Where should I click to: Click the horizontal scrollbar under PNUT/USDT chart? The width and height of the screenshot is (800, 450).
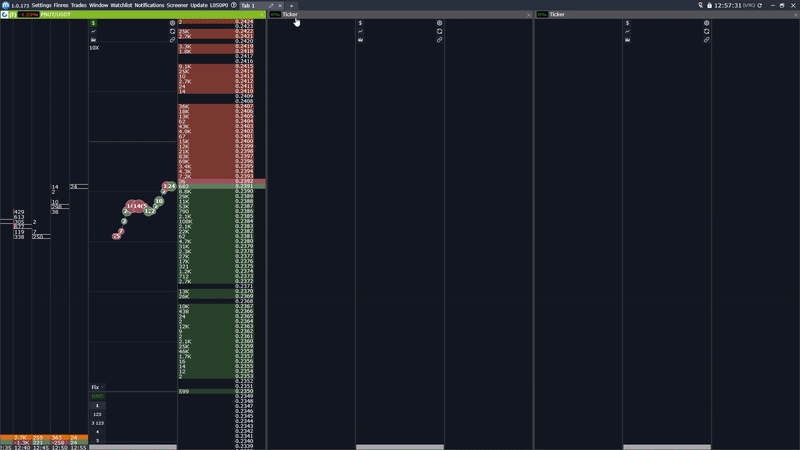click(x=133, y=447)
